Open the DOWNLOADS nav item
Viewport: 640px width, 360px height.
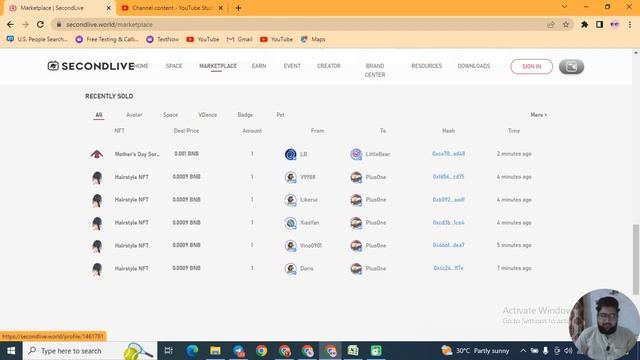coord(473,66)
